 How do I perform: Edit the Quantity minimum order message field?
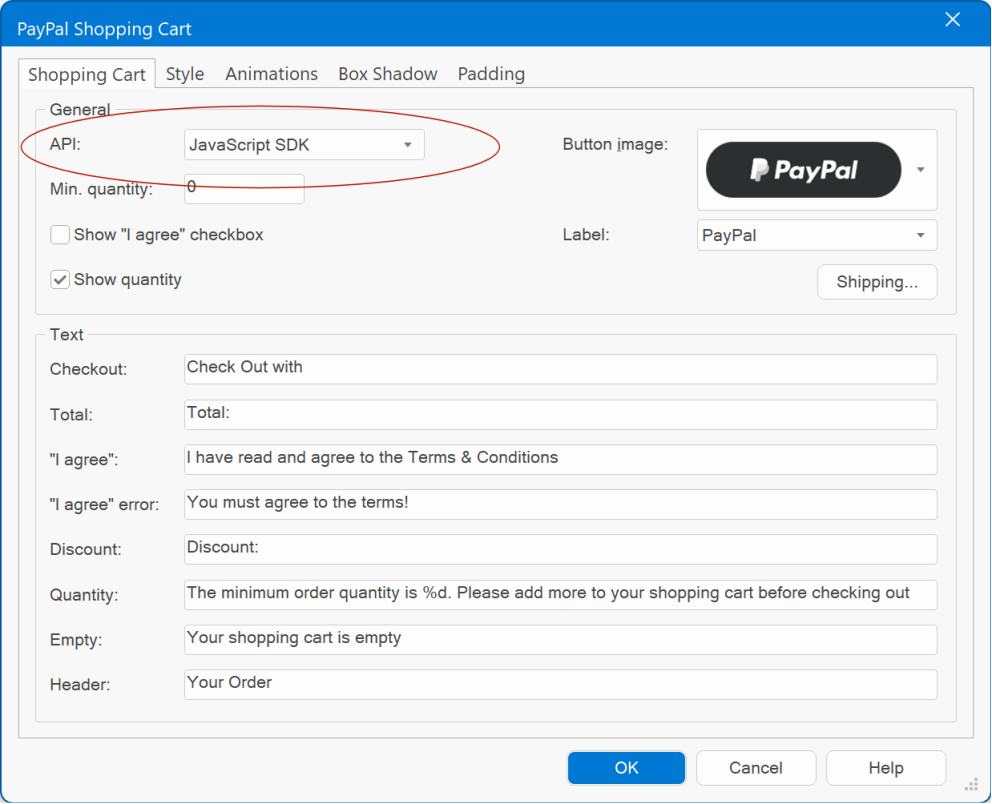(561, 595)
